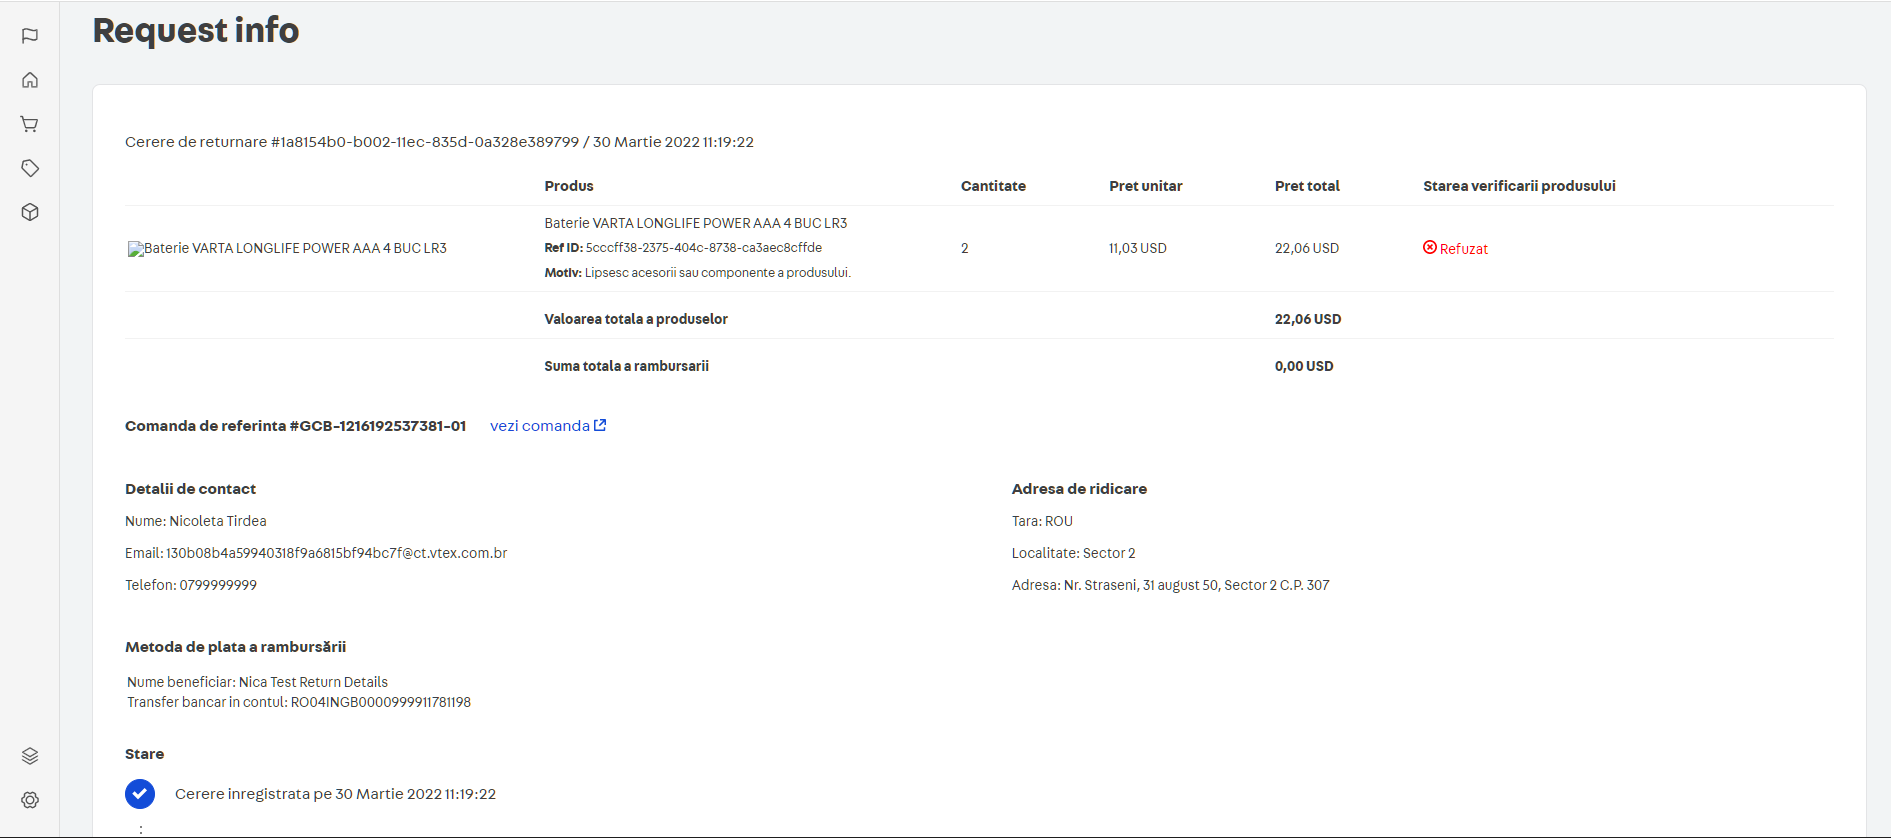
Task: Click the Tara: ROU line
Action: (1042, 521)
